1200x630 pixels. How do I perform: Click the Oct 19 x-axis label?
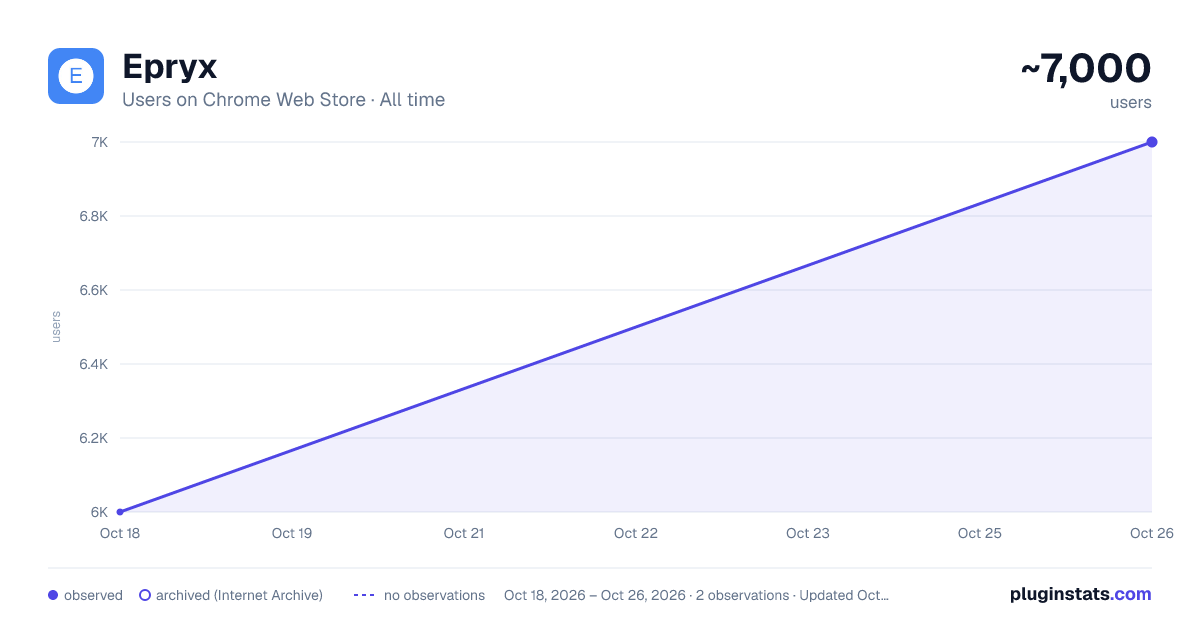point(292,533)
